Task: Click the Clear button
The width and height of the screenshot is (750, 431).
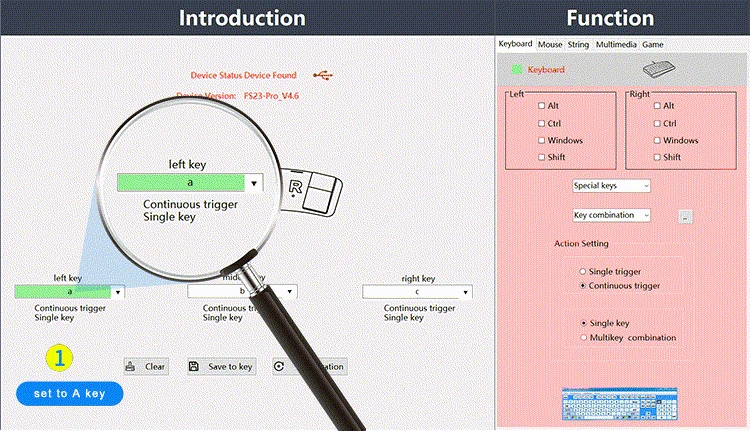Action: [x=146, y=366]
